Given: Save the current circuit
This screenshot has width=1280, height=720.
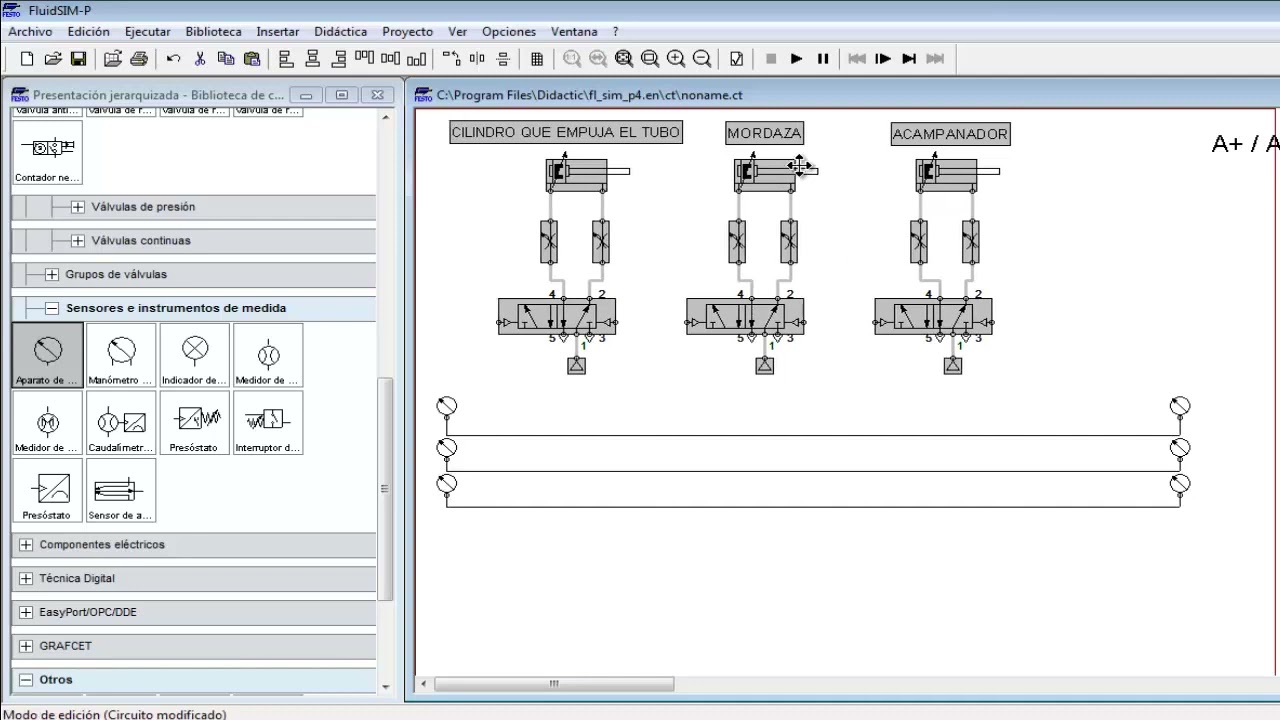Looking at the screenshot, I should coord(78,59).
